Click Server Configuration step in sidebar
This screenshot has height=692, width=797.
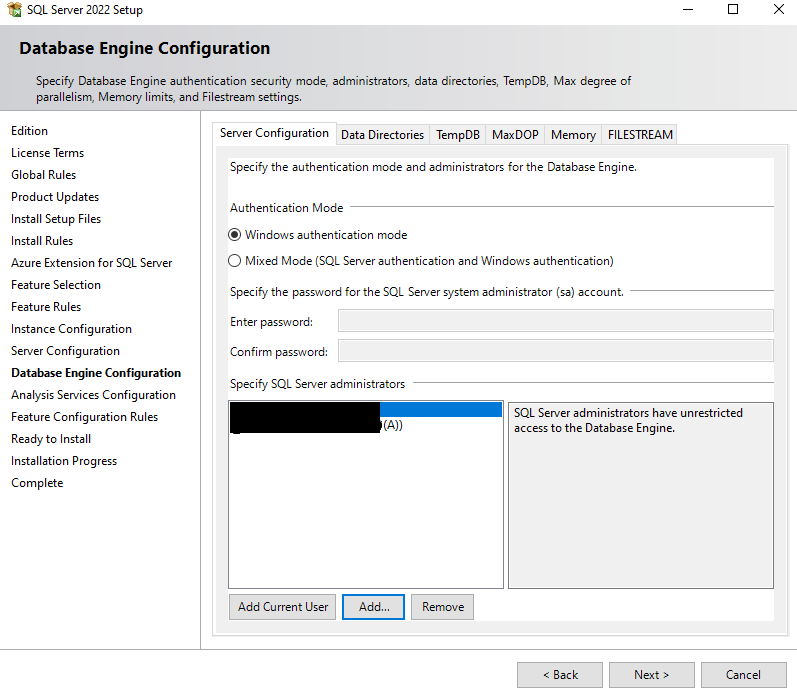pyautogui.click(x=65, y=351)
